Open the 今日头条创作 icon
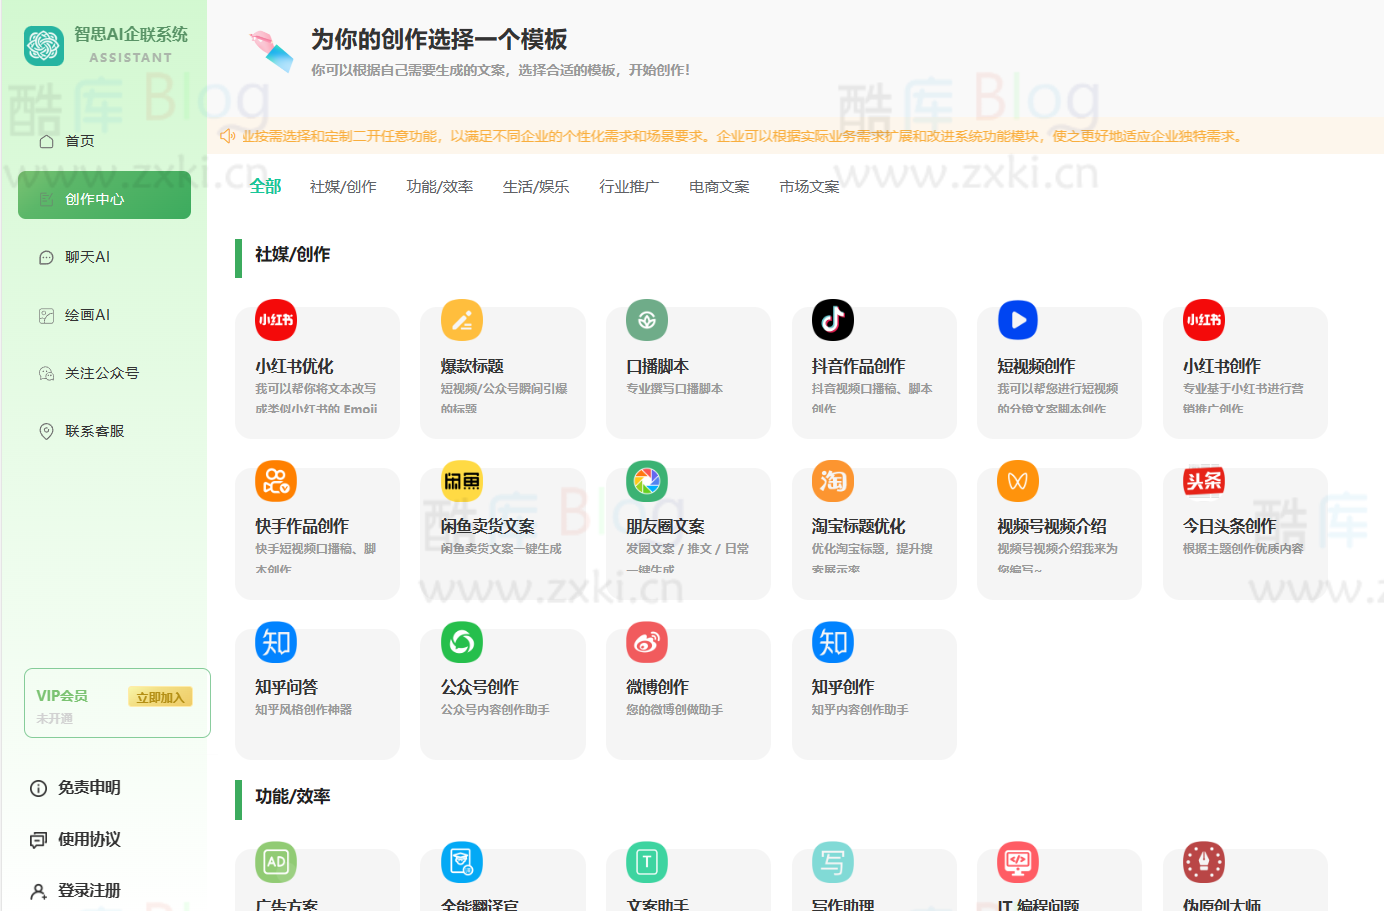1384x911 pixels. coord(1204,481)
